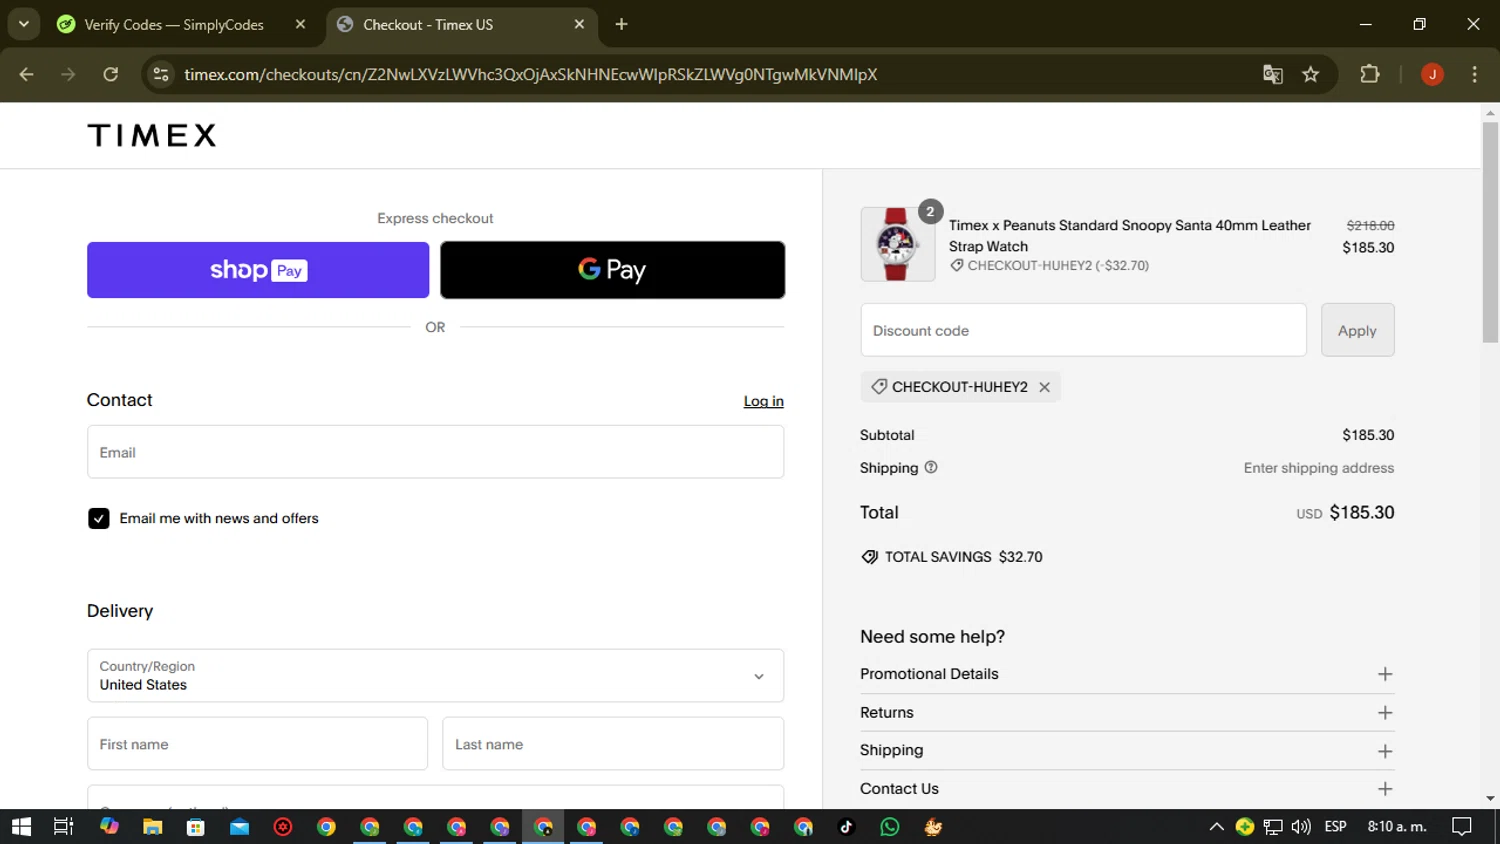Show hidden system tray icons
This screenshot has height=844, width=1500.
(1216, 827)
